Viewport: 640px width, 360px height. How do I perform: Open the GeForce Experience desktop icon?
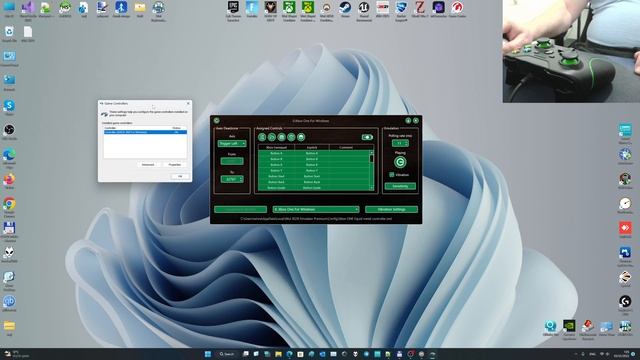[569, 329]
